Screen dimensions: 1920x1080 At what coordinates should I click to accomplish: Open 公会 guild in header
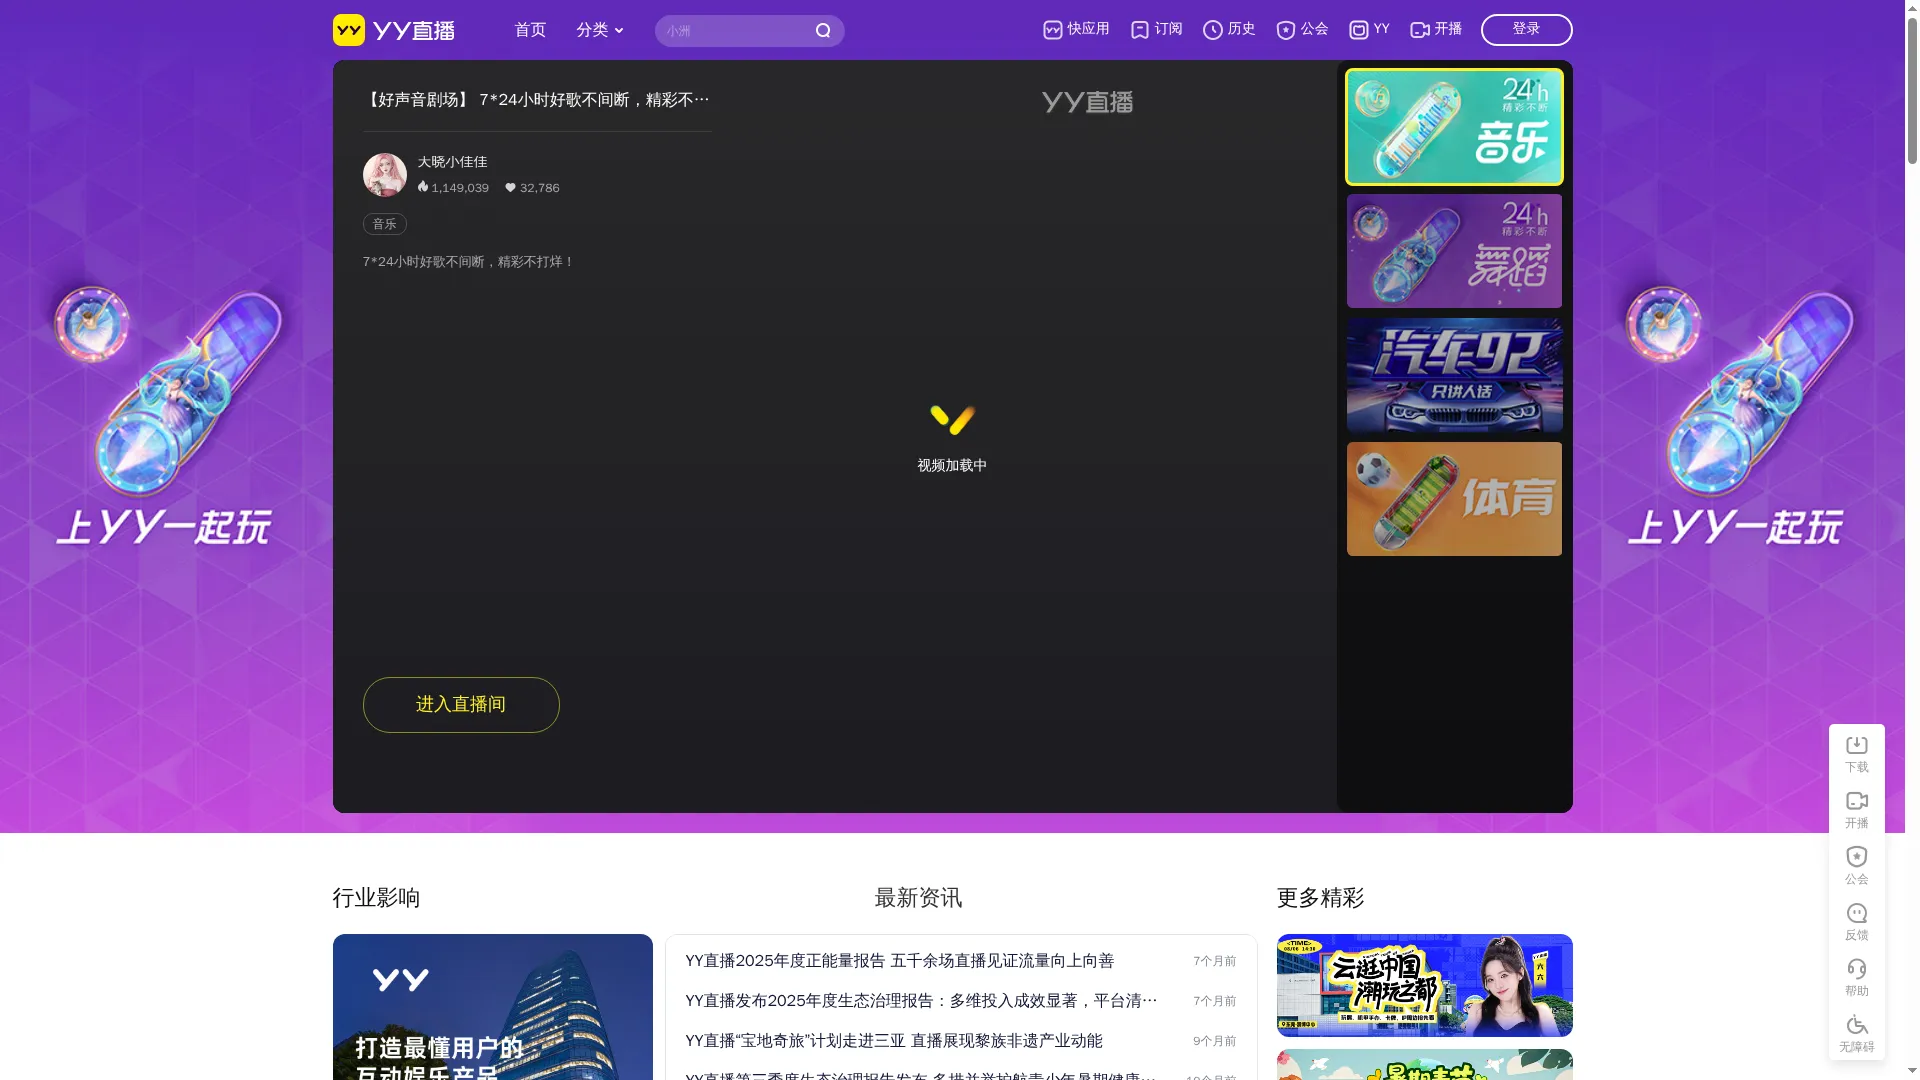click(1302, 30)
